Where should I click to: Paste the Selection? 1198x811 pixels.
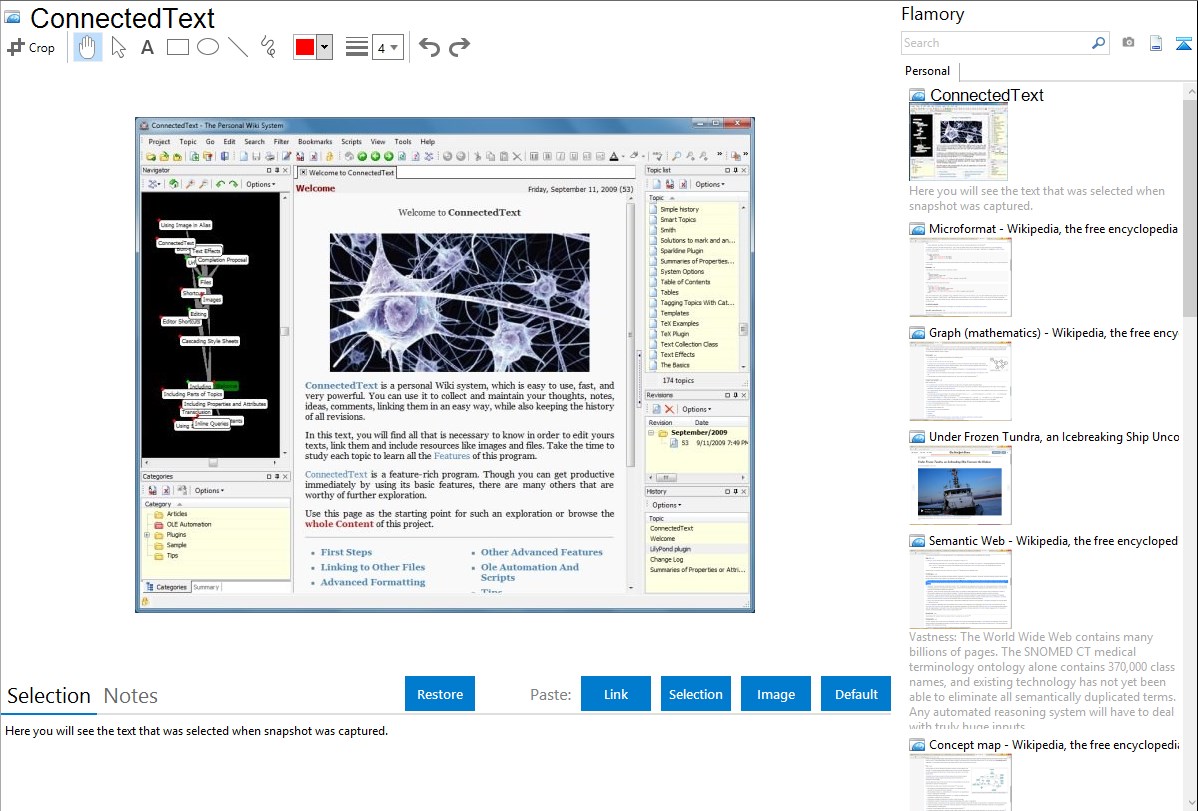696,694
